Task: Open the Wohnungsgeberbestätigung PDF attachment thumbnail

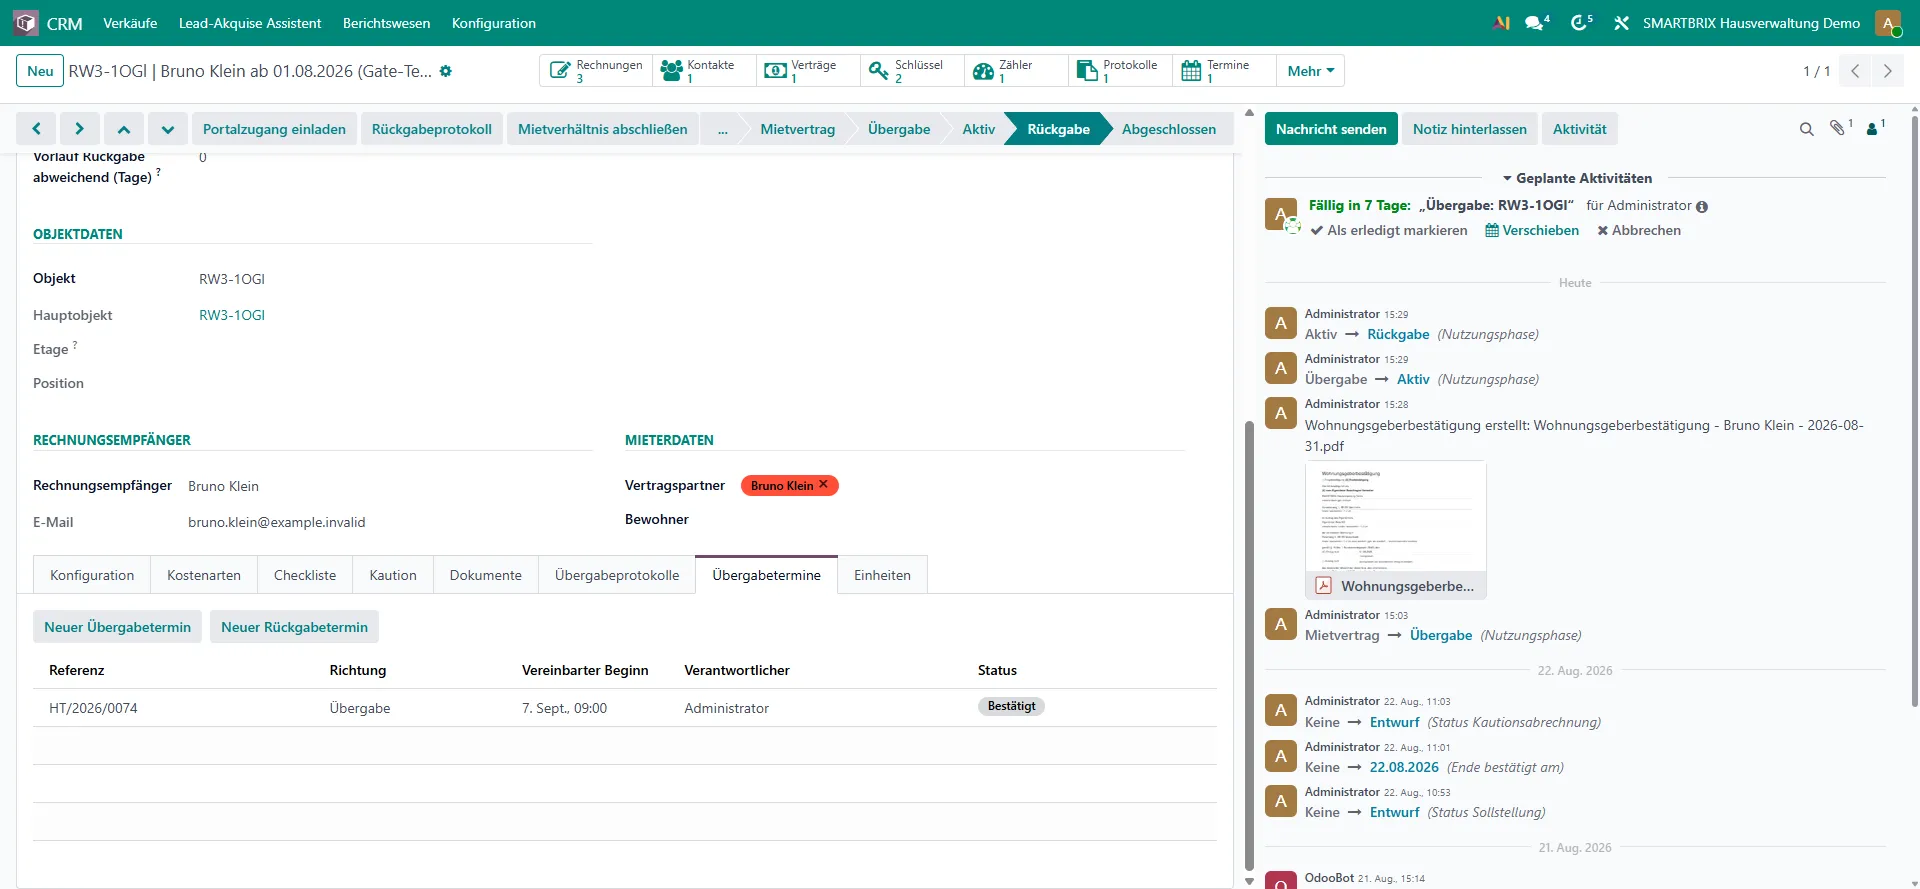Action: (x=1396, y=530)
